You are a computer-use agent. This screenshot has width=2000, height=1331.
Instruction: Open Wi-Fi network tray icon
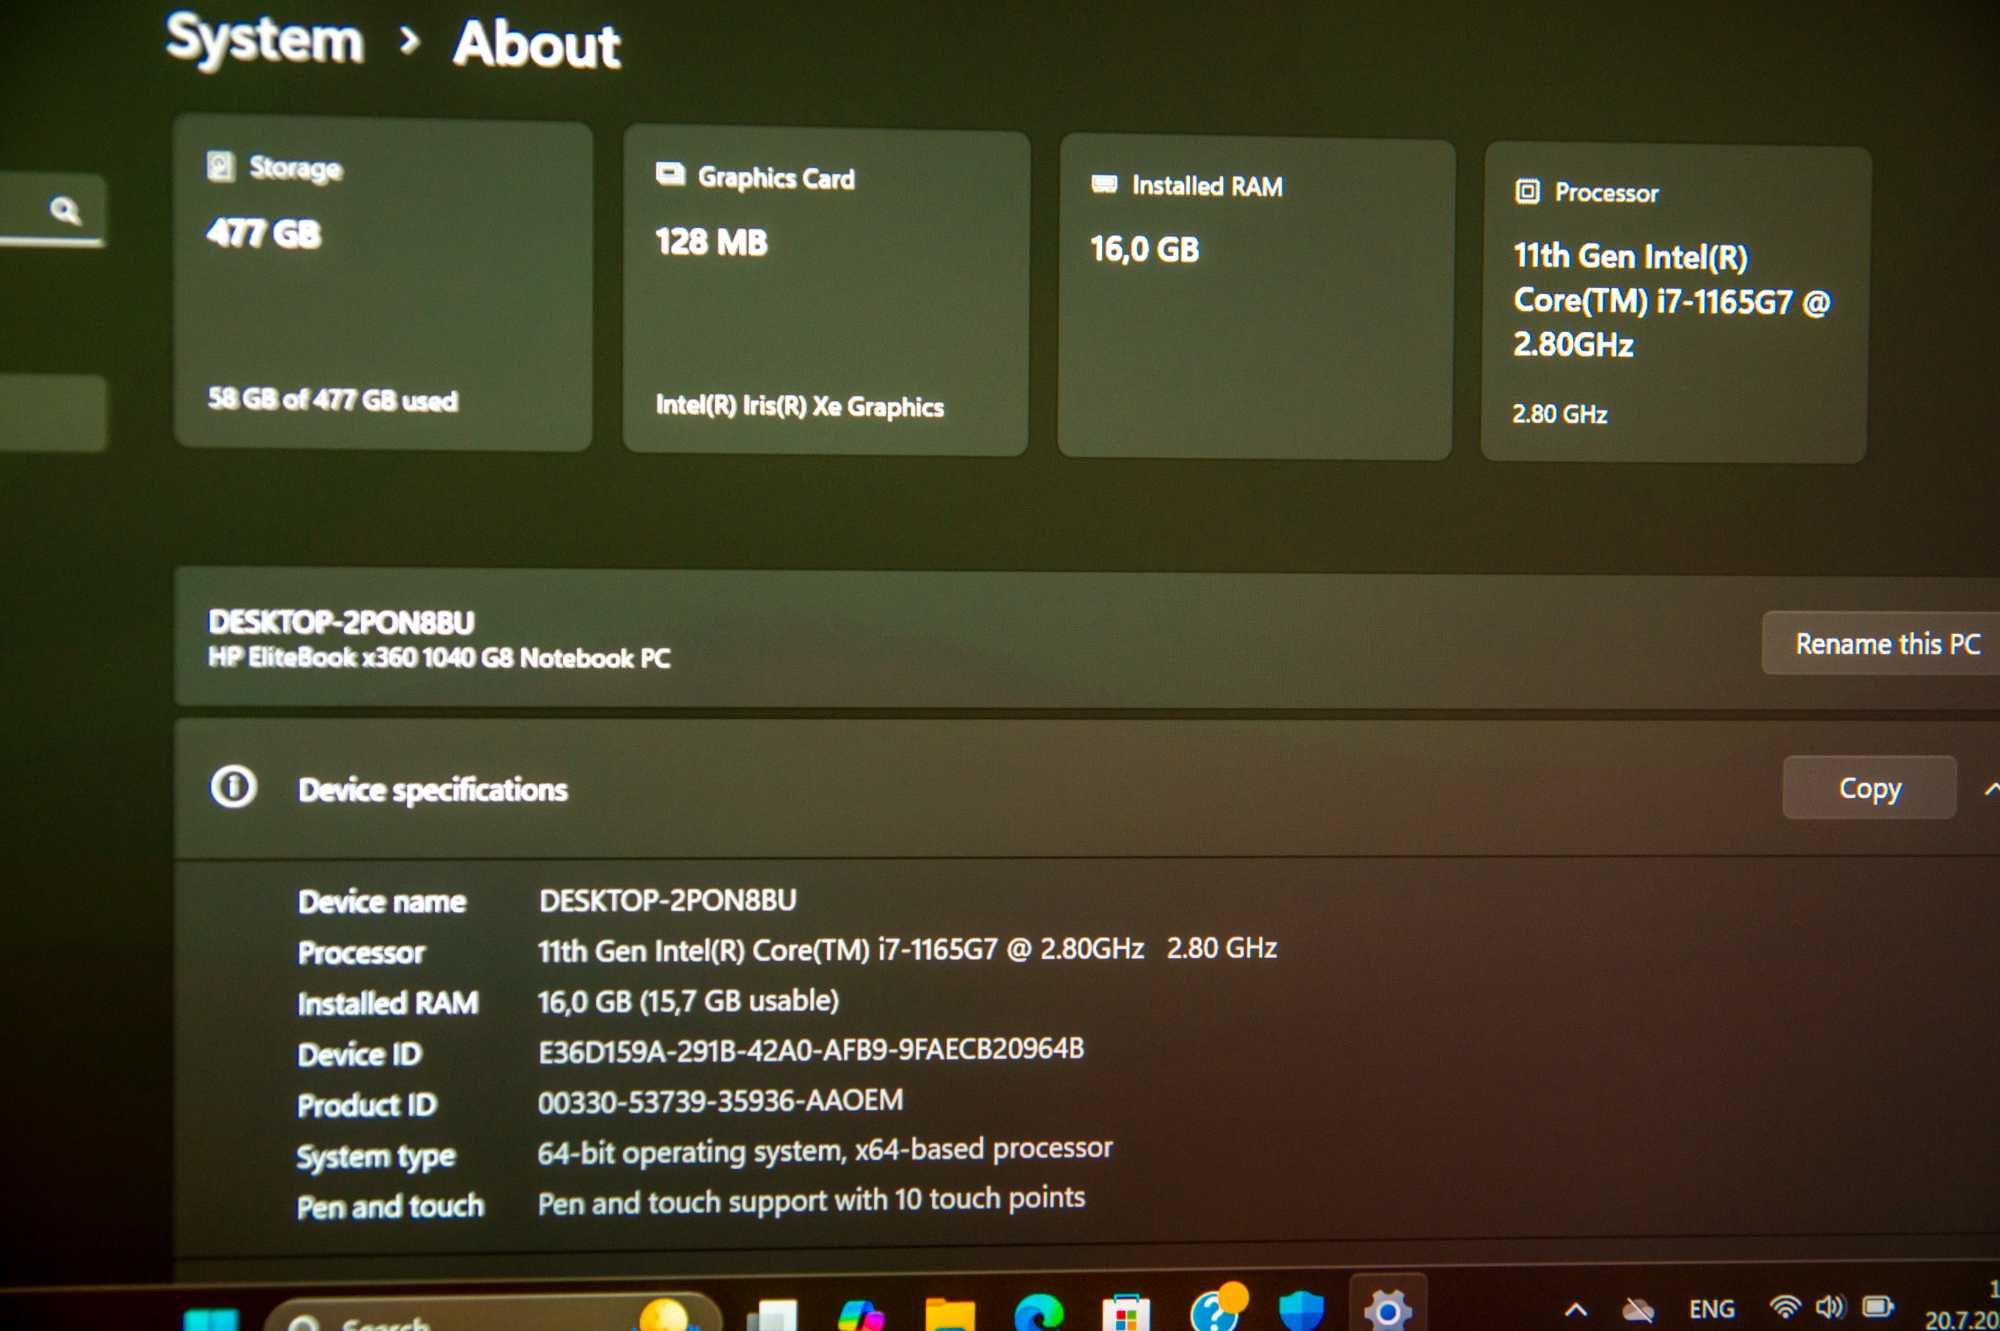[x=1784, y=1306]
